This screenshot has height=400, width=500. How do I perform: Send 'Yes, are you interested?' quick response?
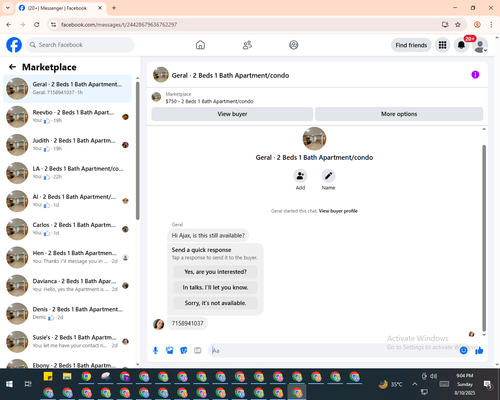(x=215, y=272)
